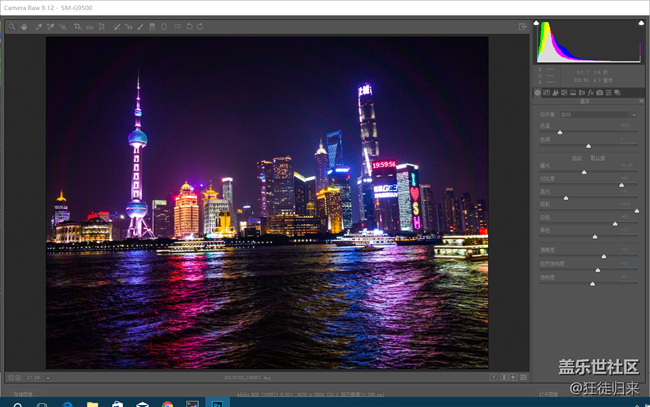Pick the White Balance eyedropper tool
The width and height of the screenshot is (650, 407).
tap(39, 27)
